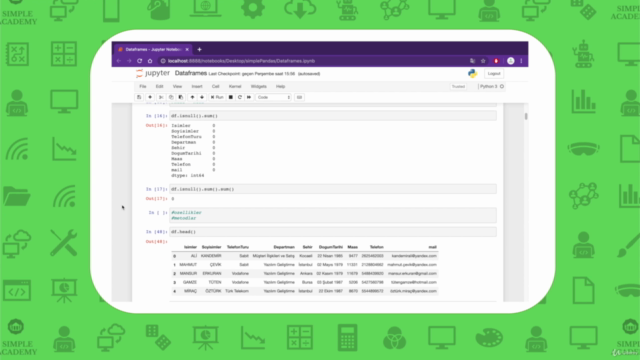Click the MAHMUT cell in row 1

coord(188,265)
